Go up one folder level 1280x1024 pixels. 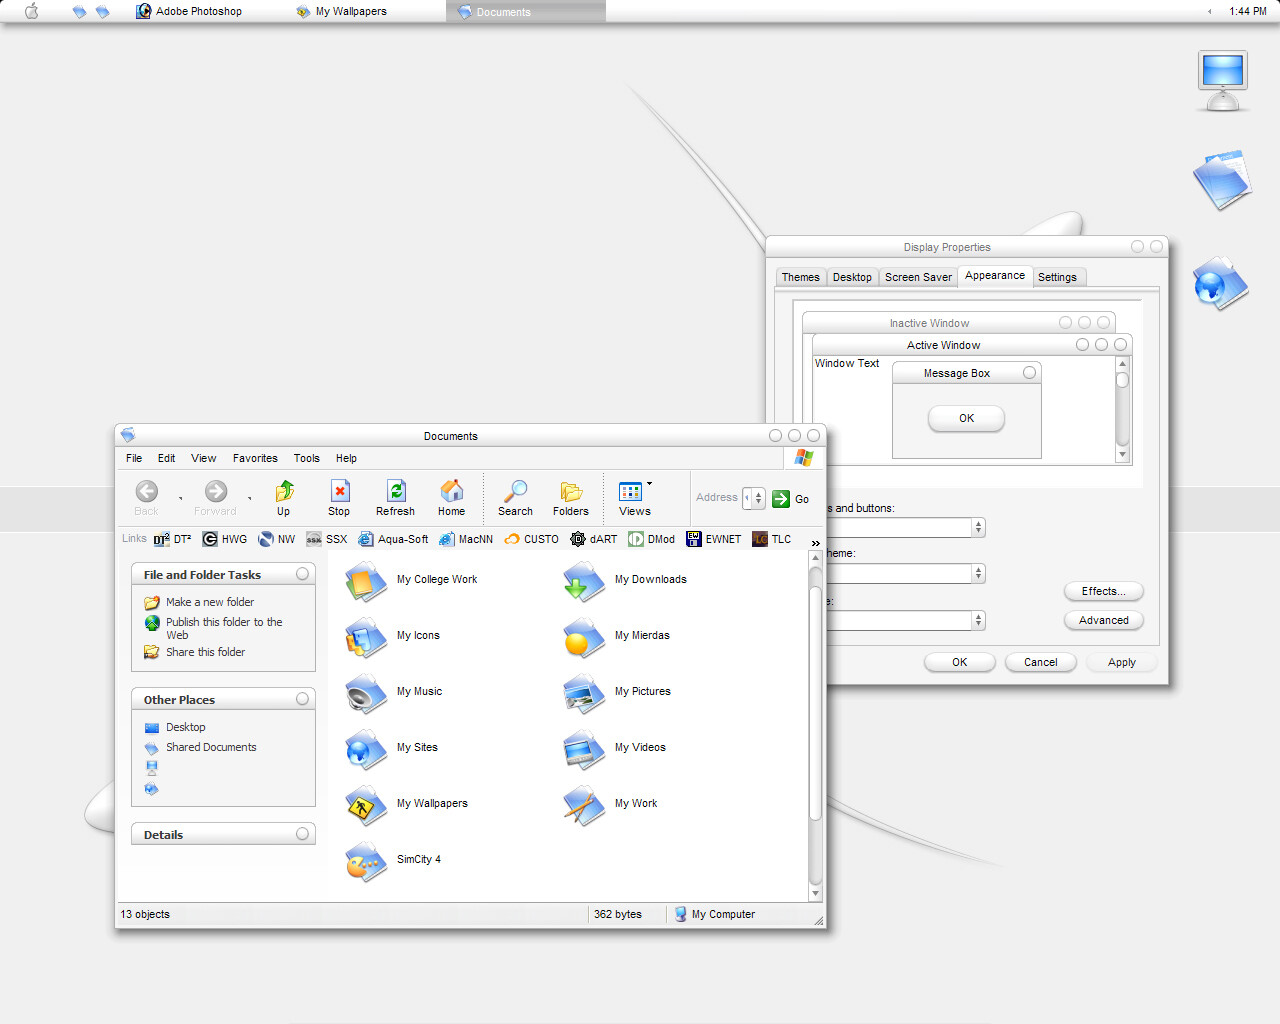click(x=284, y=491)
